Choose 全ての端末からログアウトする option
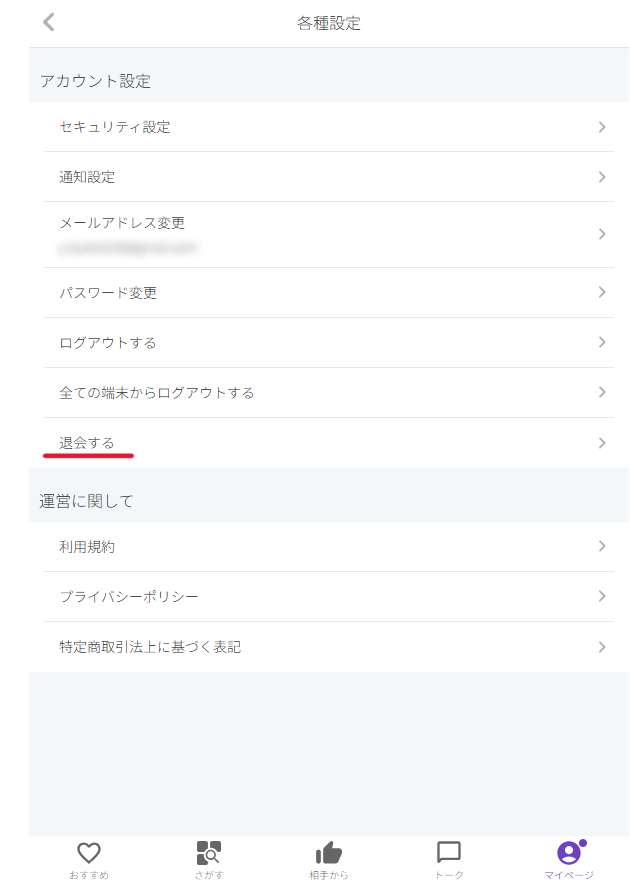 (x=329, y=393)
